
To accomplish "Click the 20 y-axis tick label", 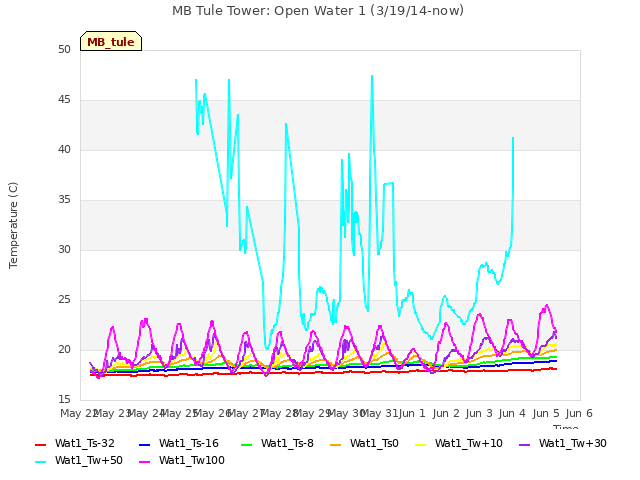I will pyautogui.click(x=64, y=350).
